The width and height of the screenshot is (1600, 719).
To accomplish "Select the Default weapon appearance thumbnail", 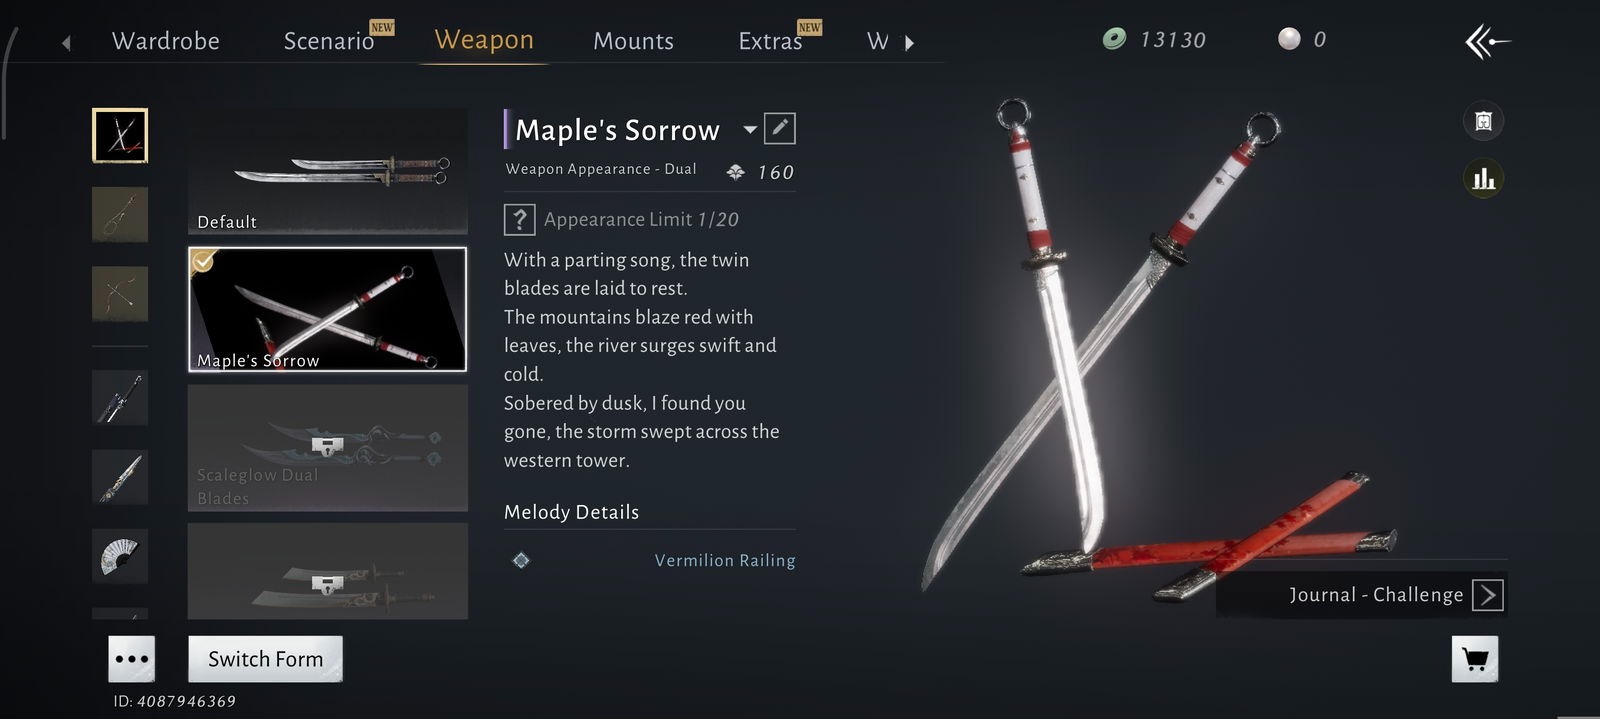I will click(x=328, y=171).
